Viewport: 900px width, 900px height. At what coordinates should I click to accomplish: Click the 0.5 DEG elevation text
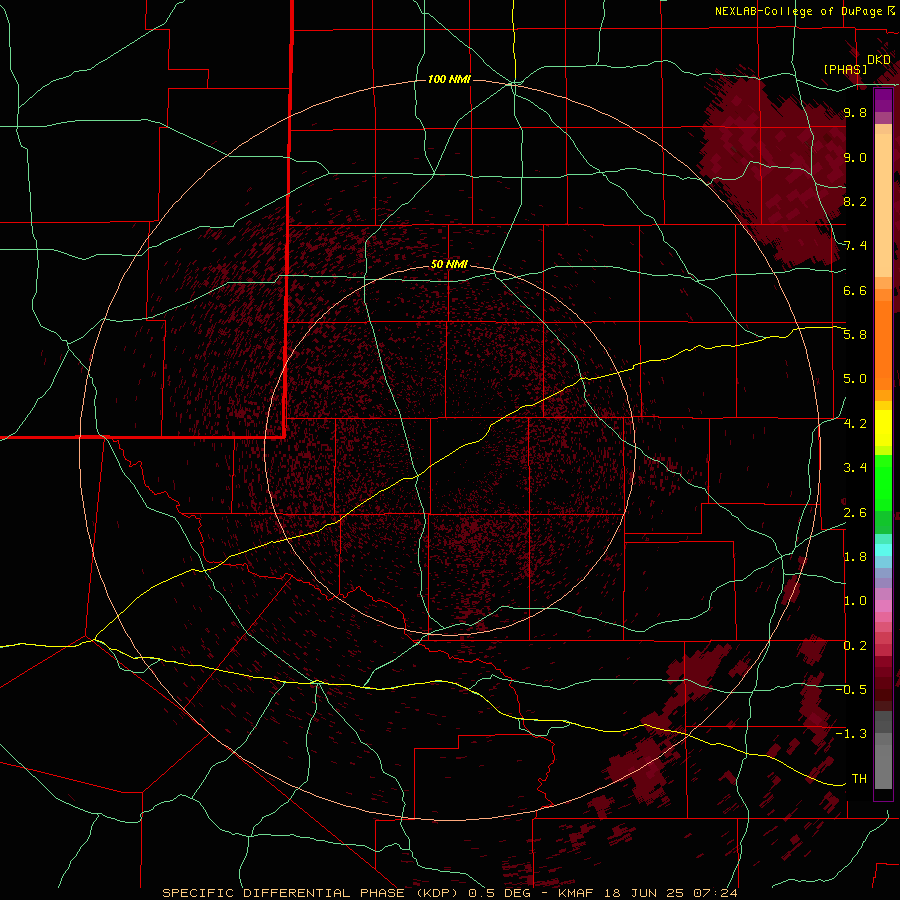click(x=499, y=893)
